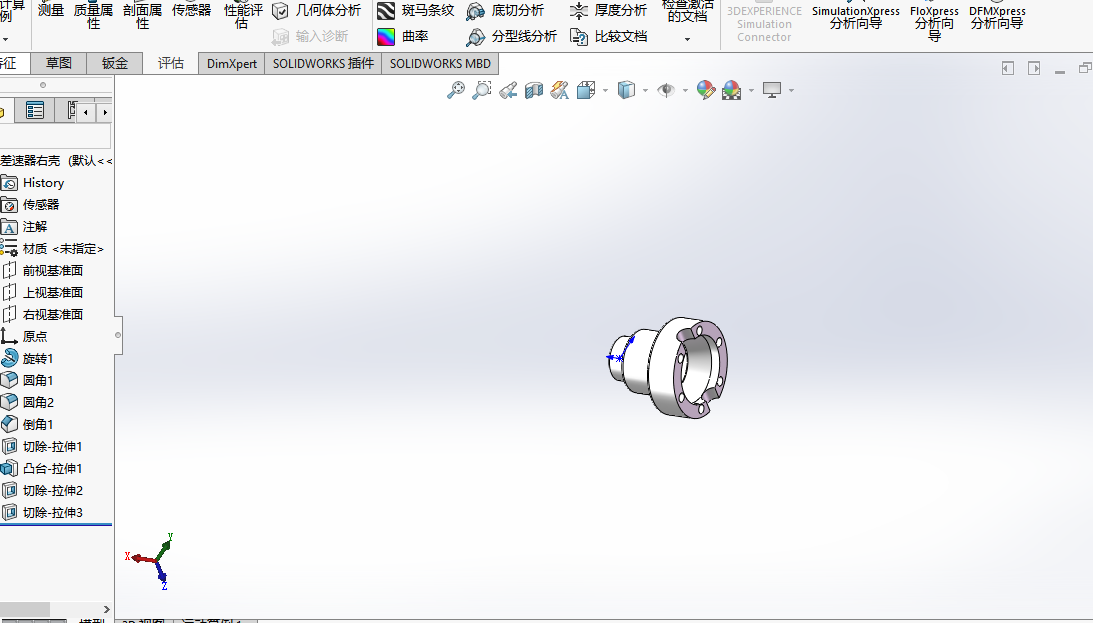Open the 几何体分析 geometry analysis
The width and height of the screenshot is (1093, 623).
point(316,10)
